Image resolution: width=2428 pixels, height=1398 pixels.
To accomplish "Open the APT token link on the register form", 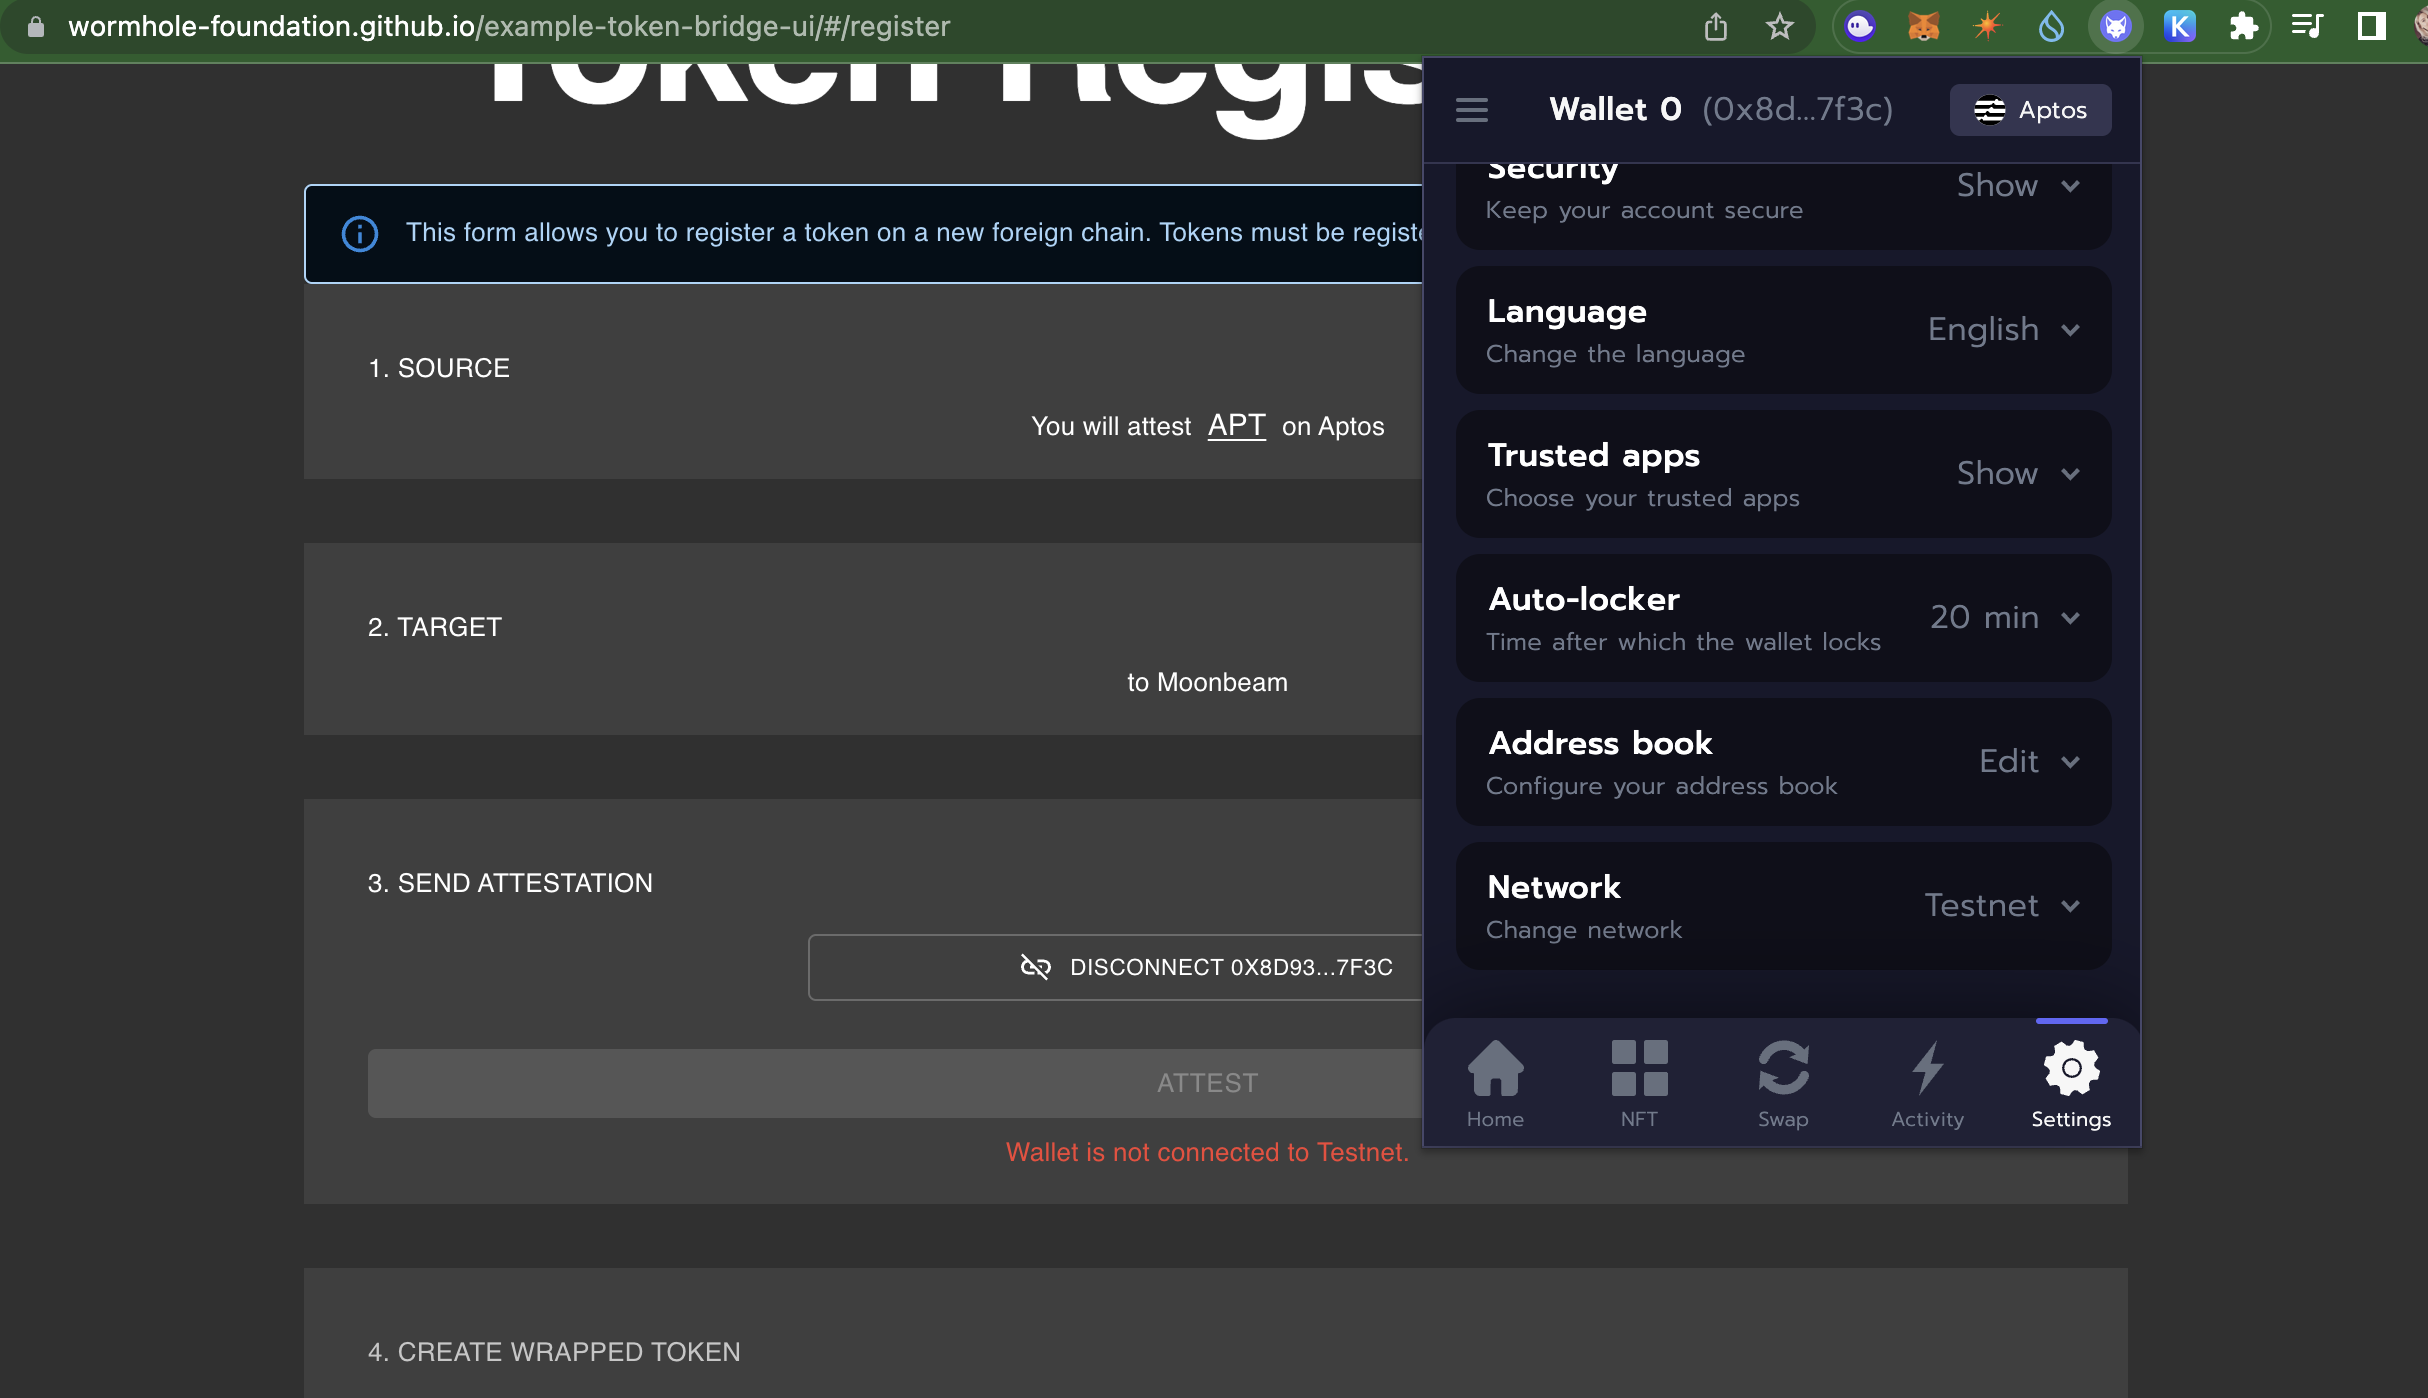I will pos(1236,425).
